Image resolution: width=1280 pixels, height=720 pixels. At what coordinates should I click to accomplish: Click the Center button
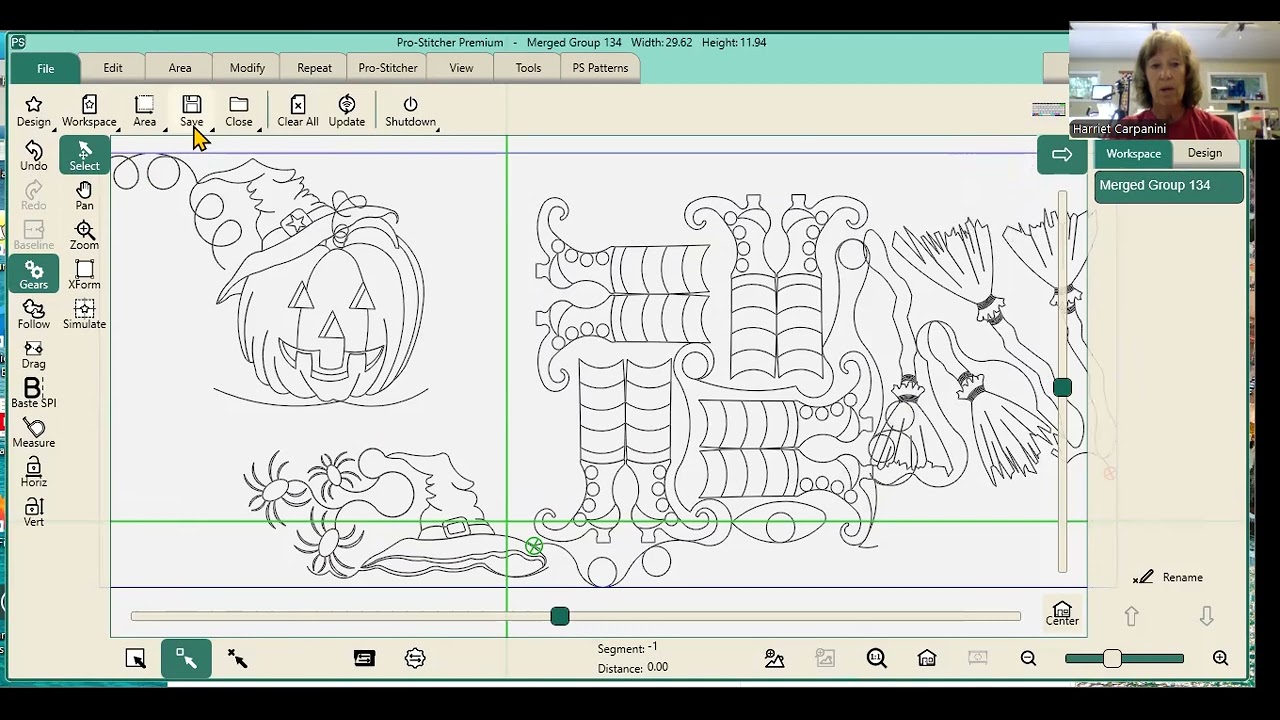1062,613
